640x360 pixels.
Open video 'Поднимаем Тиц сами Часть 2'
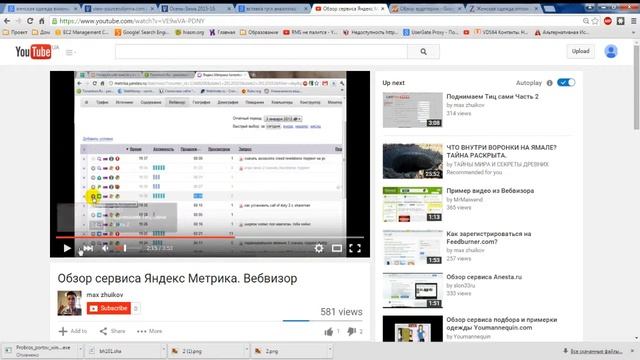(x=492, y=97)
